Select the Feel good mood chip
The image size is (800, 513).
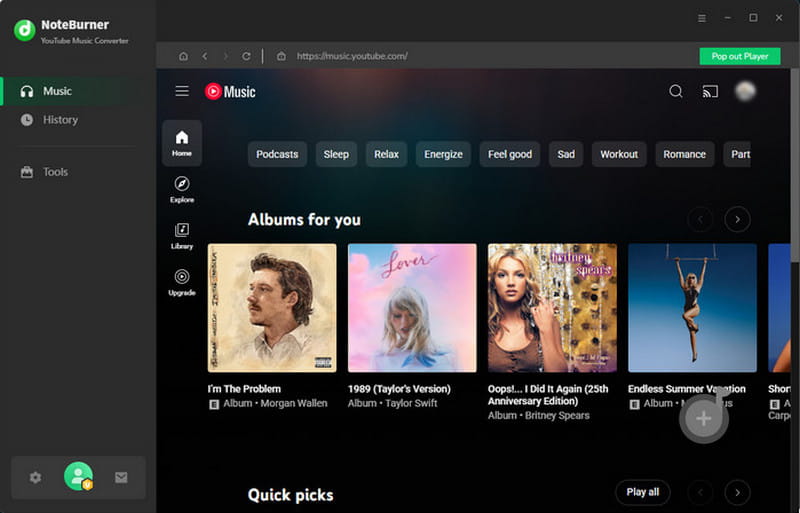[x=510, y=154]
